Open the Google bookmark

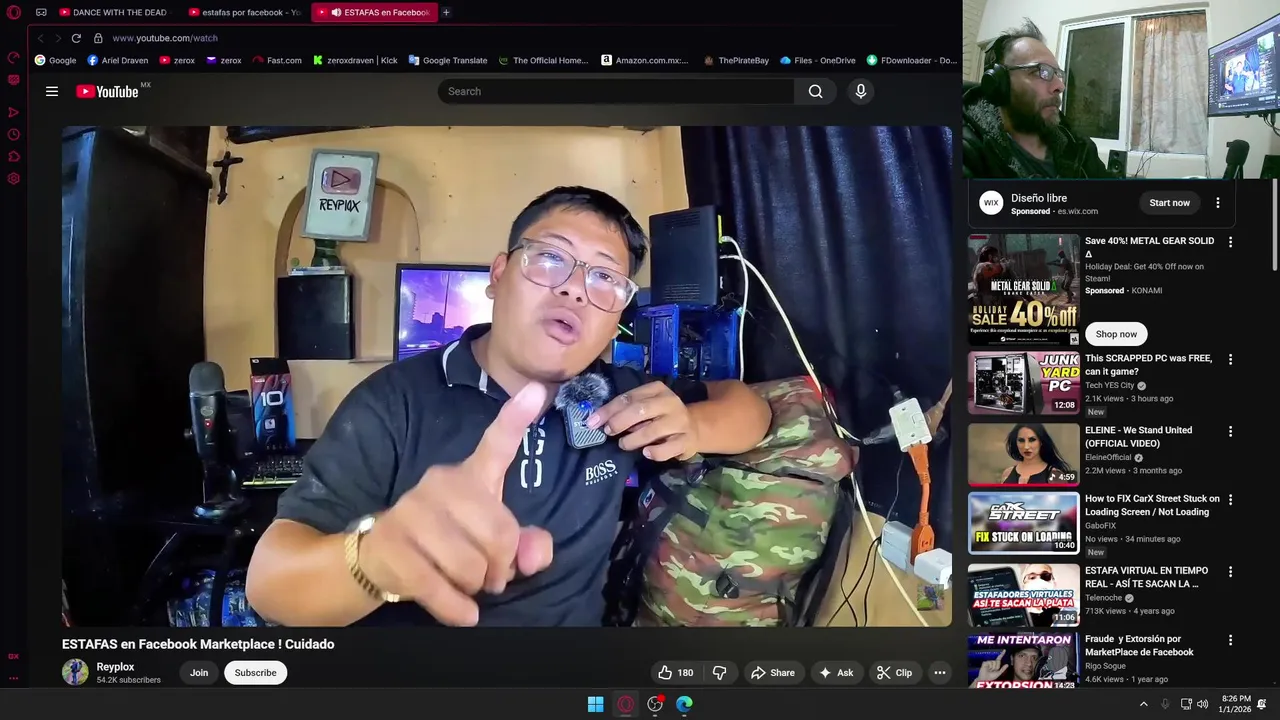56,60
